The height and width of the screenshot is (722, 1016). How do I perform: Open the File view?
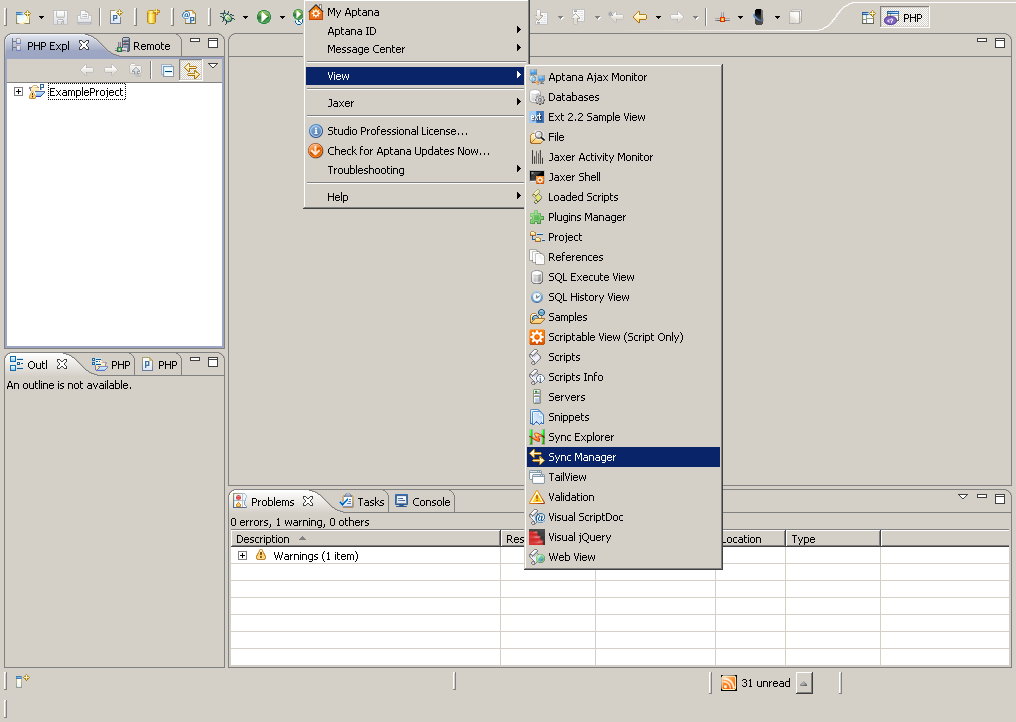click(623, 137)
